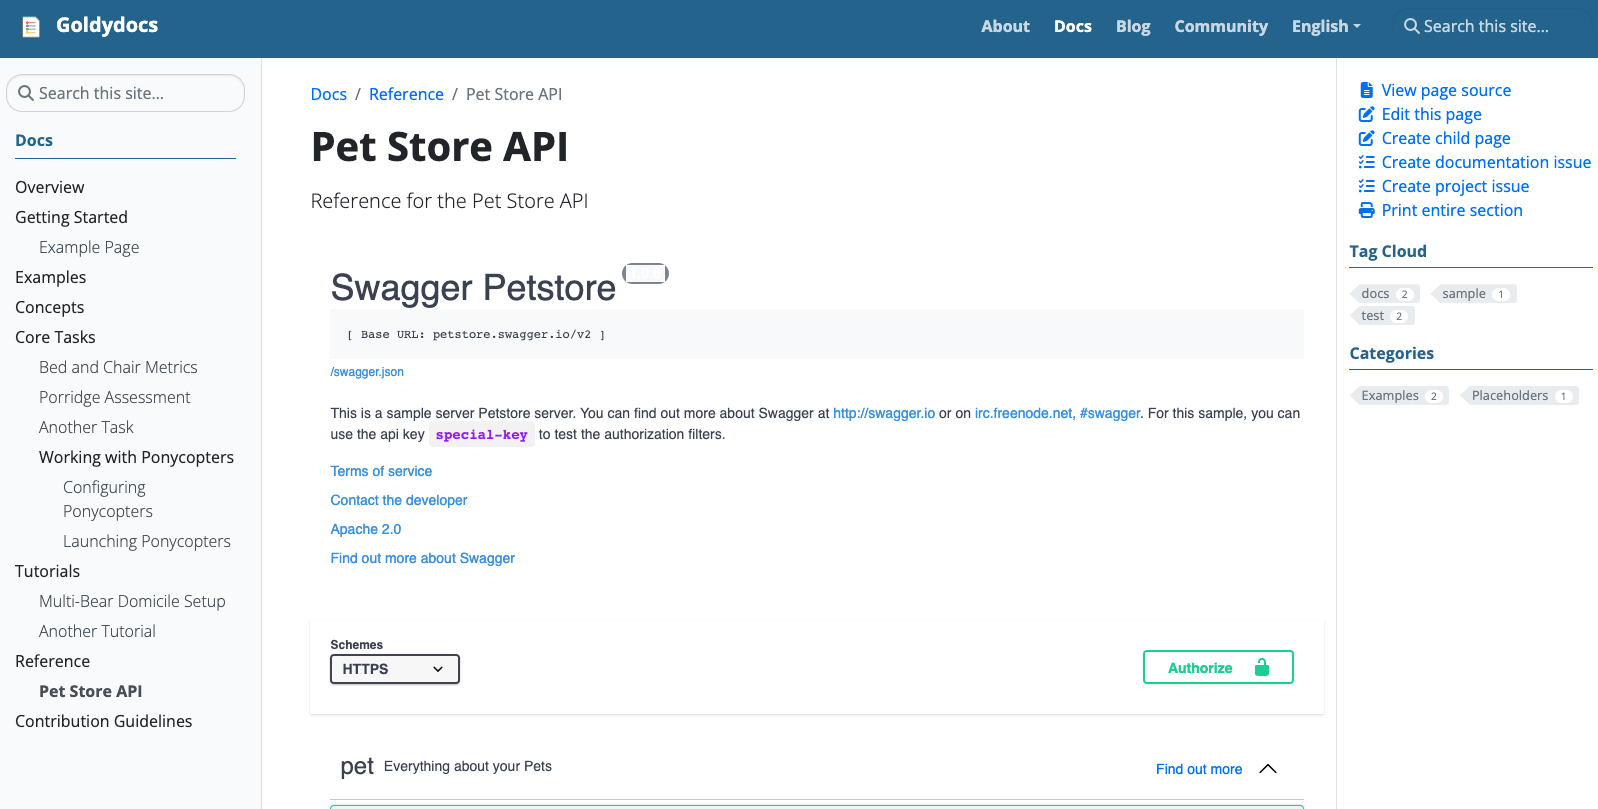Click the Docs breadcrumb link

329,94
